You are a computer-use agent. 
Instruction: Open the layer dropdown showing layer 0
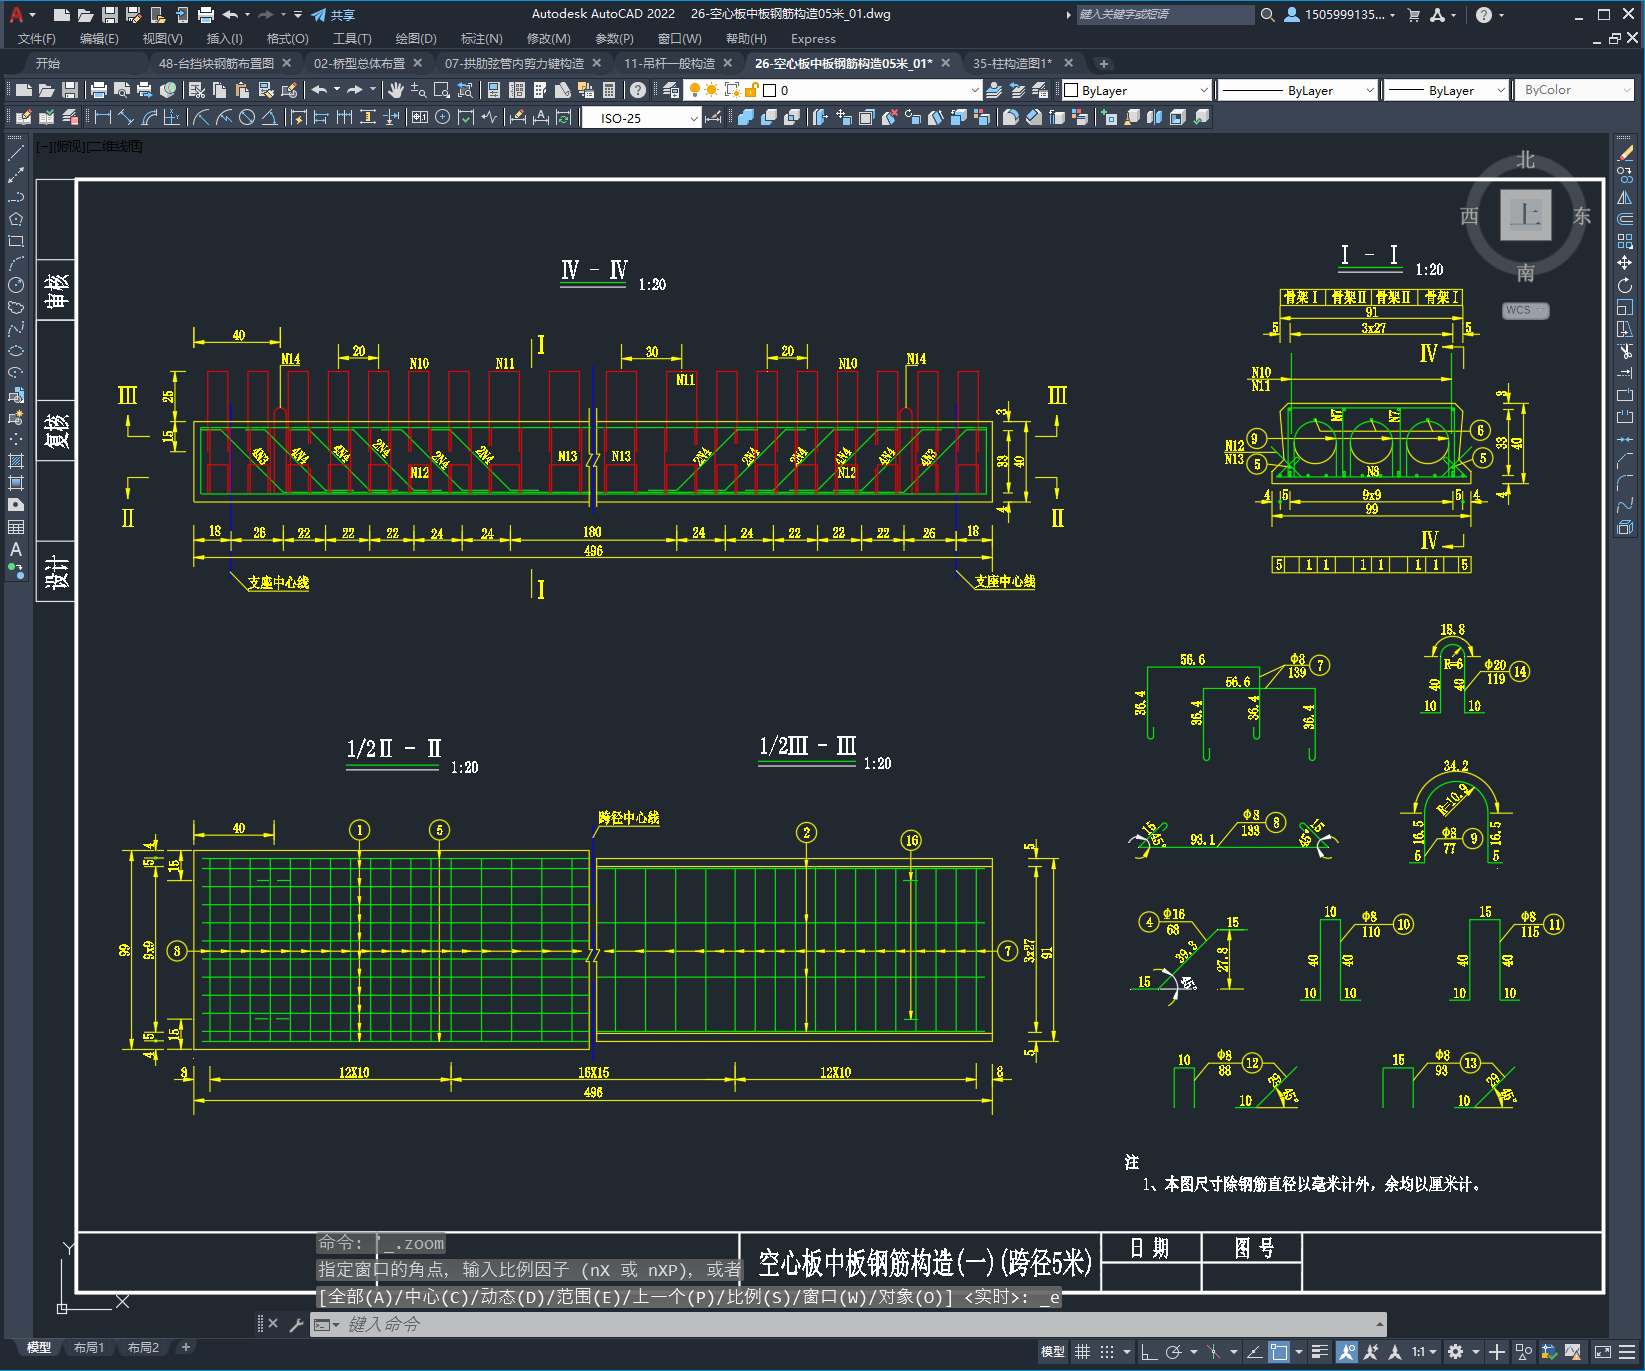[834, 90]
